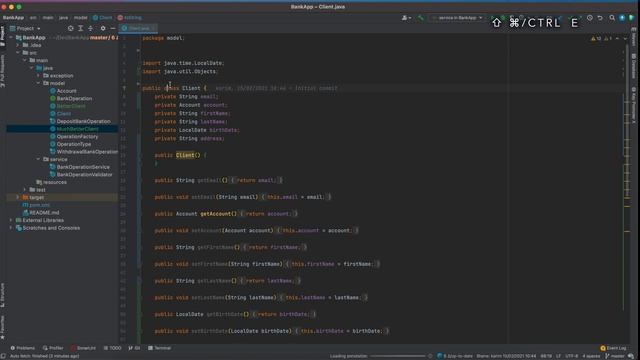Expand External Libraries node
Image resolution: width=640 pixels, height=360 pixels.
11,220
